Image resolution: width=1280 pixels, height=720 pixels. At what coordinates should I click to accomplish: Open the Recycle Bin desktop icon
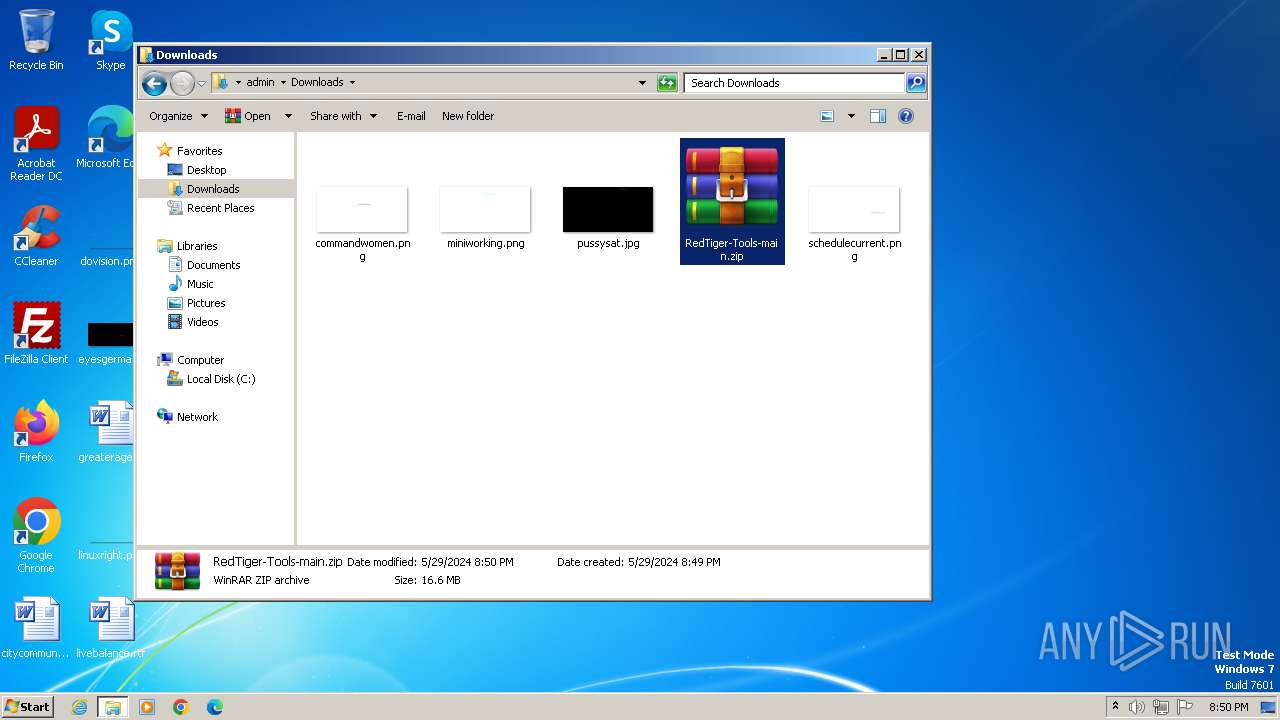pos(36,40)
